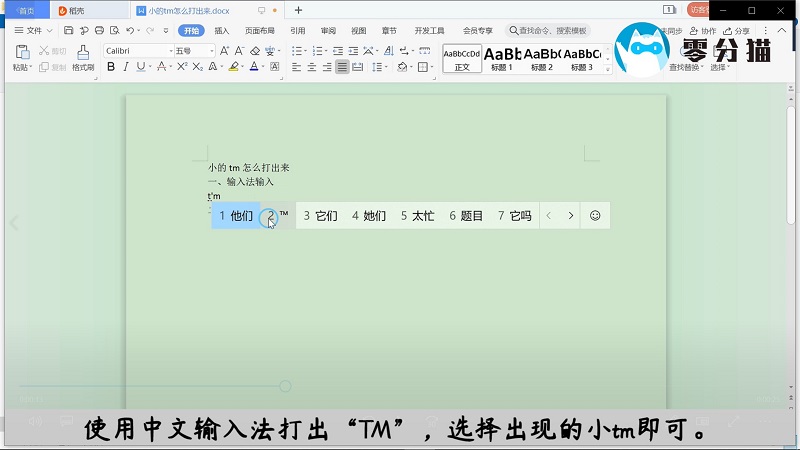Expand the numbered list dropdown
Image resolution: width=800 pixels, height=450 pixels.
[x=326, y=51]
